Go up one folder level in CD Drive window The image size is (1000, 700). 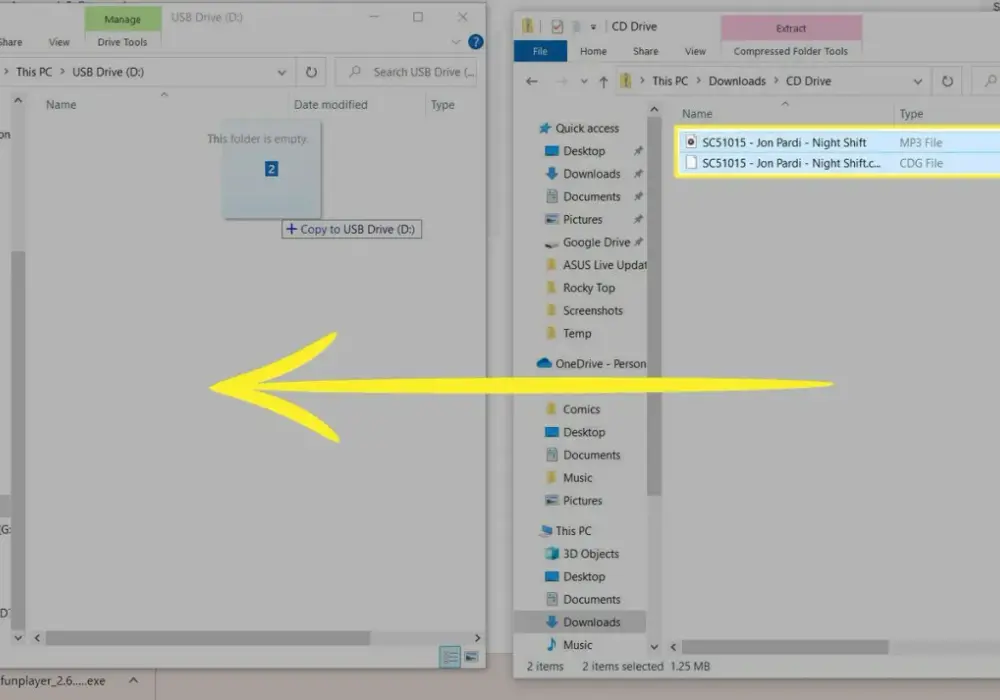603,82
